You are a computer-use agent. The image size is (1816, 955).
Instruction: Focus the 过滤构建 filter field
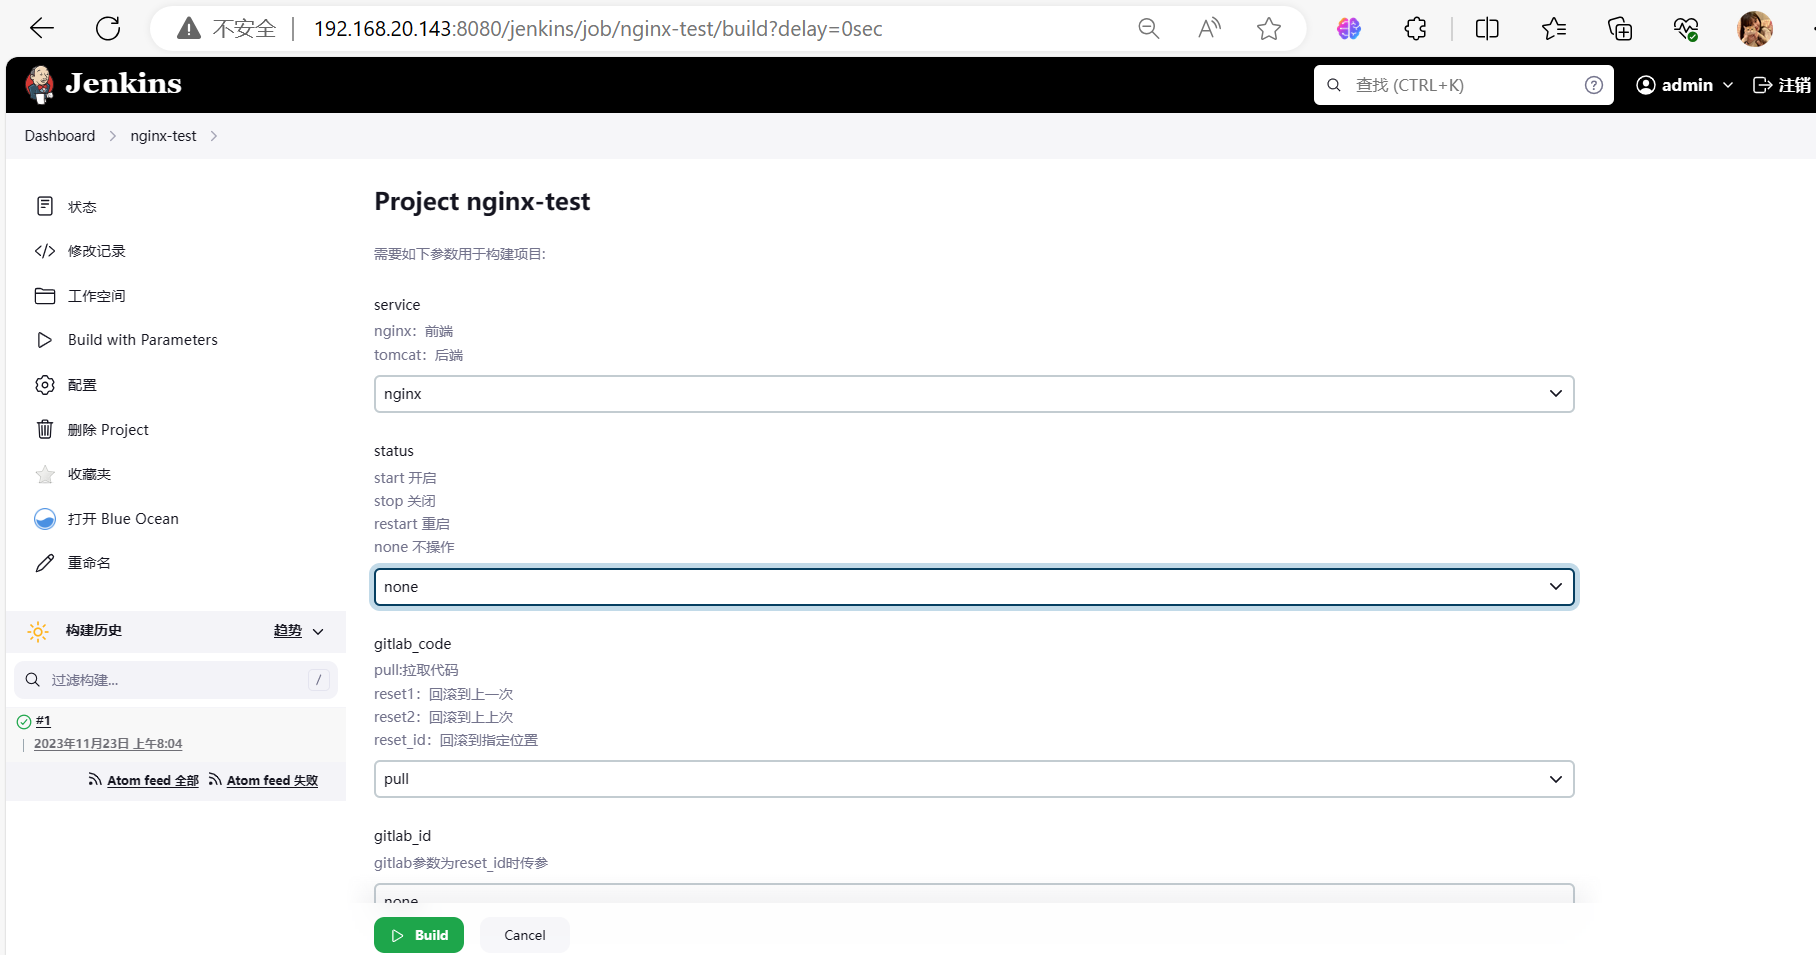(x=176, y=680)
